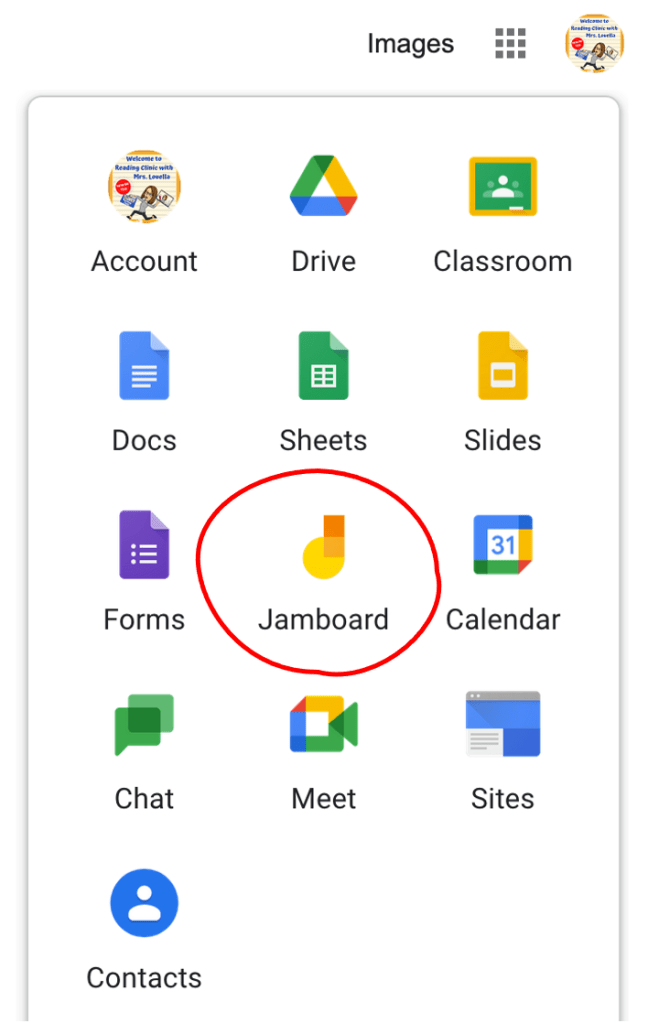The width and height of the screenshot is (648, 1023).
Task: Open the Google Calendar icon
Action: [x=502, y=545]
